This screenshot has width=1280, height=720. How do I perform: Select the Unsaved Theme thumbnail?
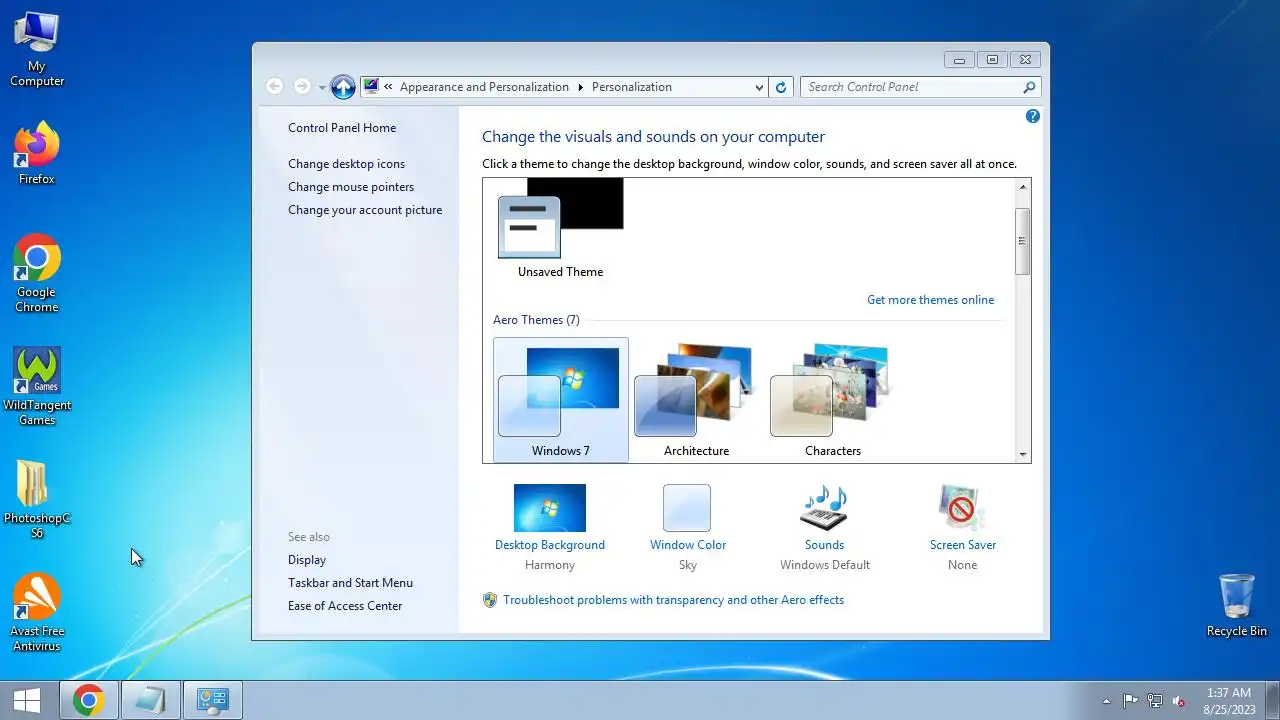click(560, 228)
